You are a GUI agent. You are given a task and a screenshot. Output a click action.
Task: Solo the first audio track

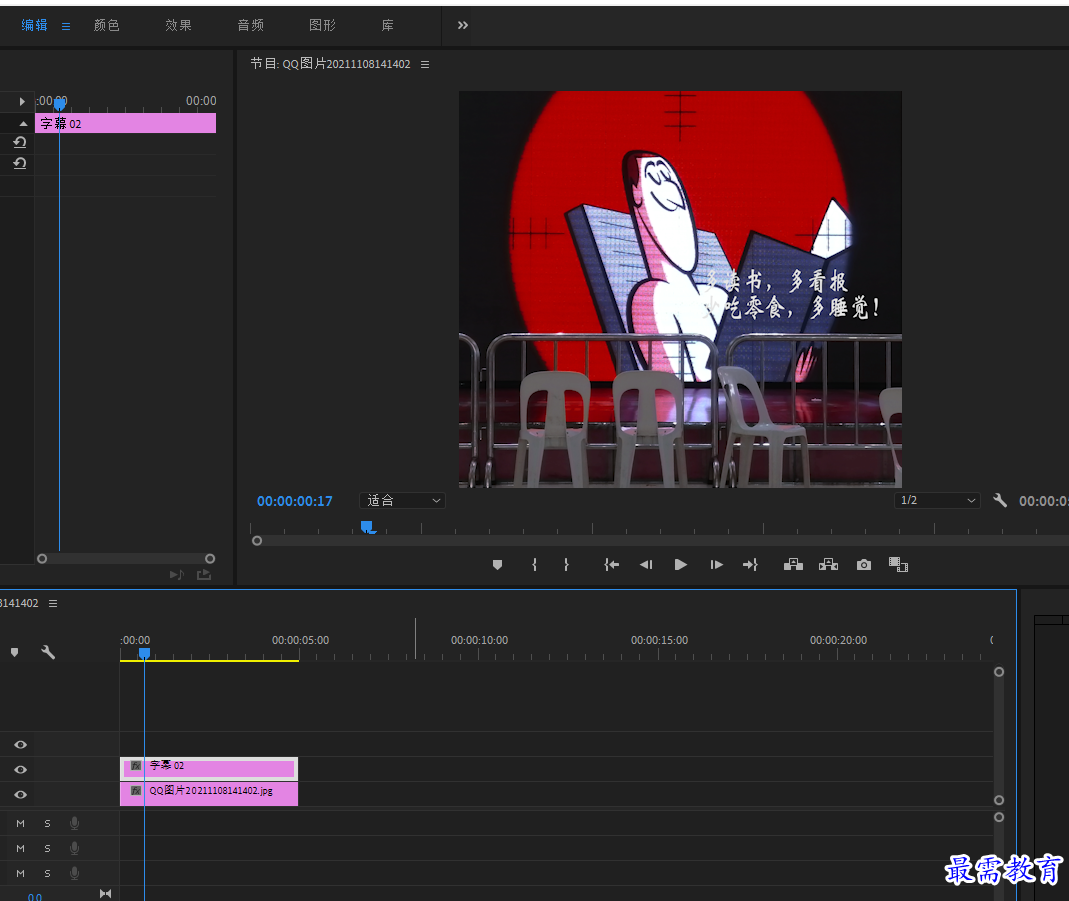47,823
